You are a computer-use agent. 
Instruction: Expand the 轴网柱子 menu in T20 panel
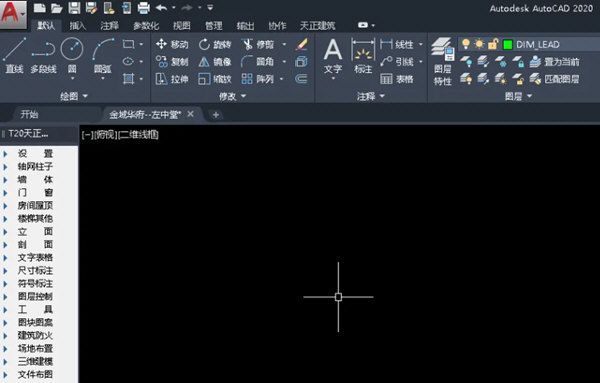(35, 167)
